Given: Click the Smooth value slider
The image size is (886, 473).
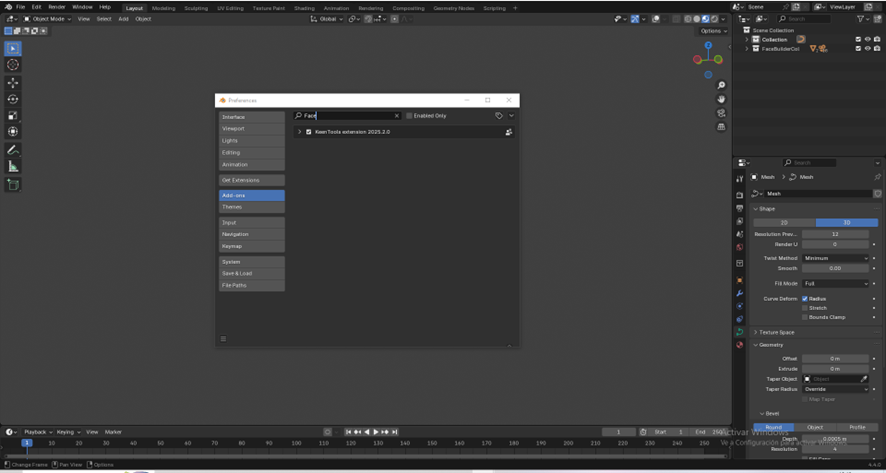Looking at the screenshot, I should [835, 268].
